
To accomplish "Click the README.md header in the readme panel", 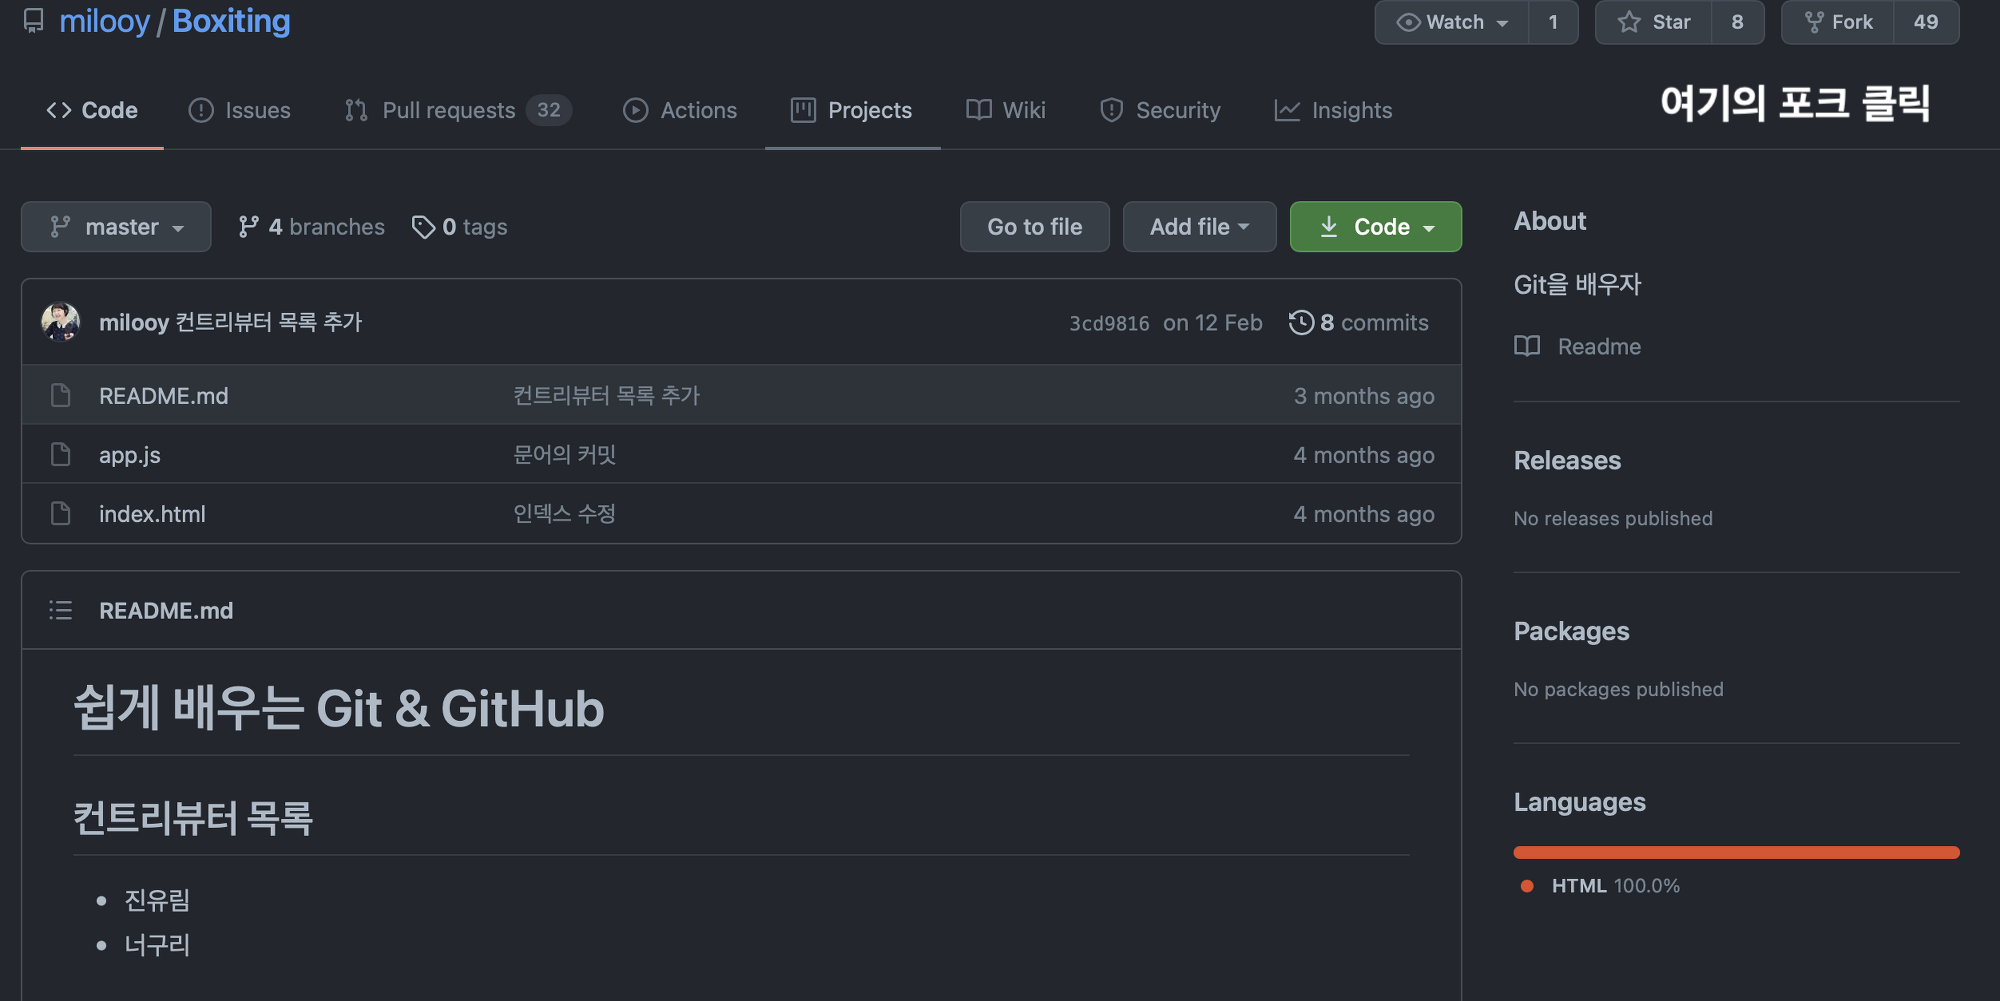I will tap(166, 610).
